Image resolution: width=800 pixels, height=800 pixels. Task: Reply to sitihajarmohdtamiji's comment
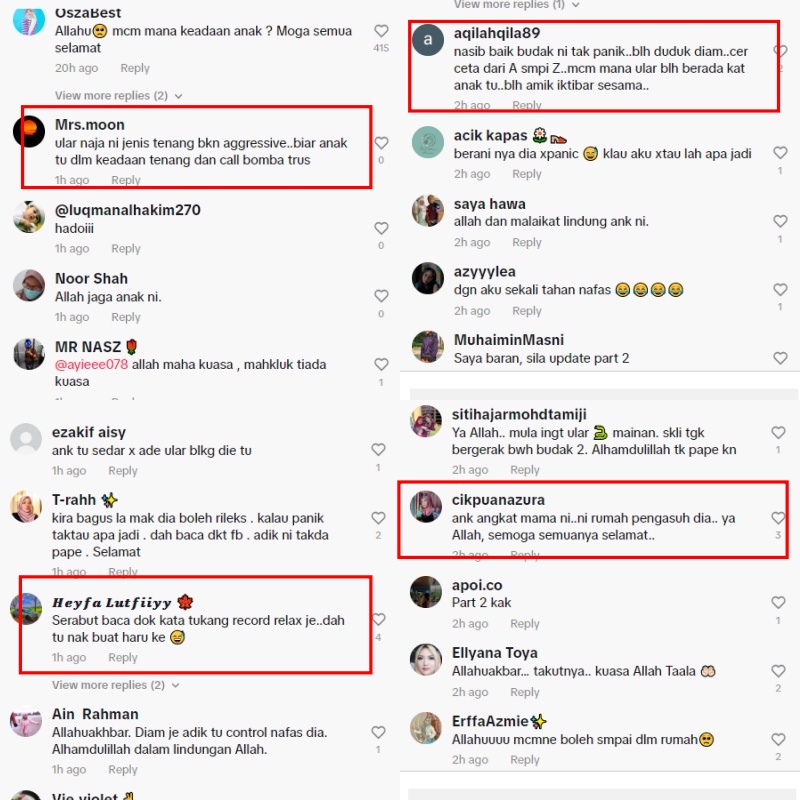(x=524, y=470)
